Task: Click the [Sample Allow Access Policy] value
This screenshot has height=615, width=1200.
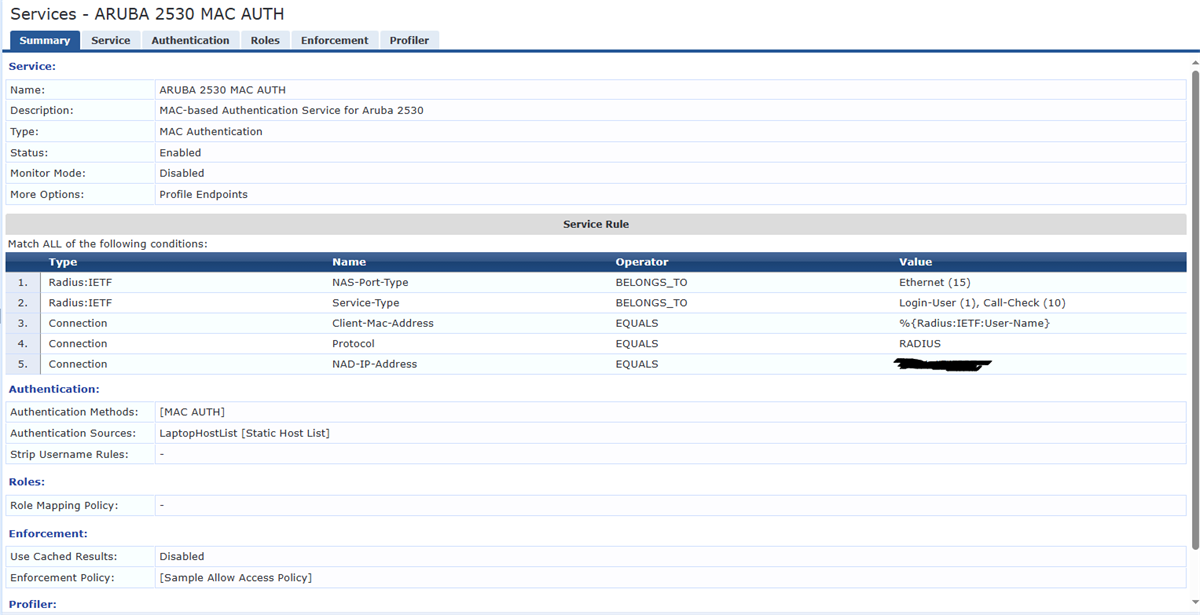Action: (235, 578)
